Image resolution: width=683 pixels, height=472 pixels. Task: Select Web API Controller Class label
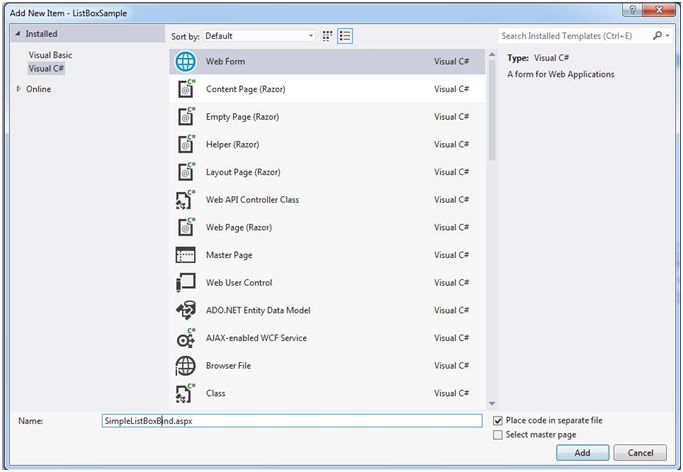click(x=252, y=199)
